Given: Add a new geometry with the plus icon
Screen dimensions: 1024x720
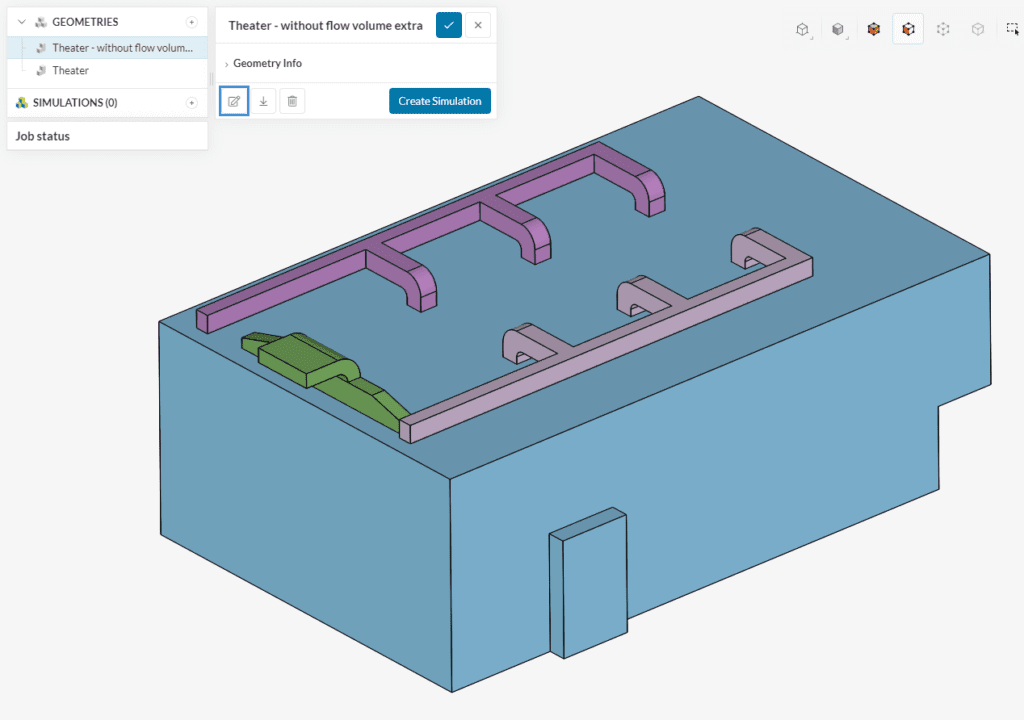Looking at the screenshot, I should tap(192, 22).
